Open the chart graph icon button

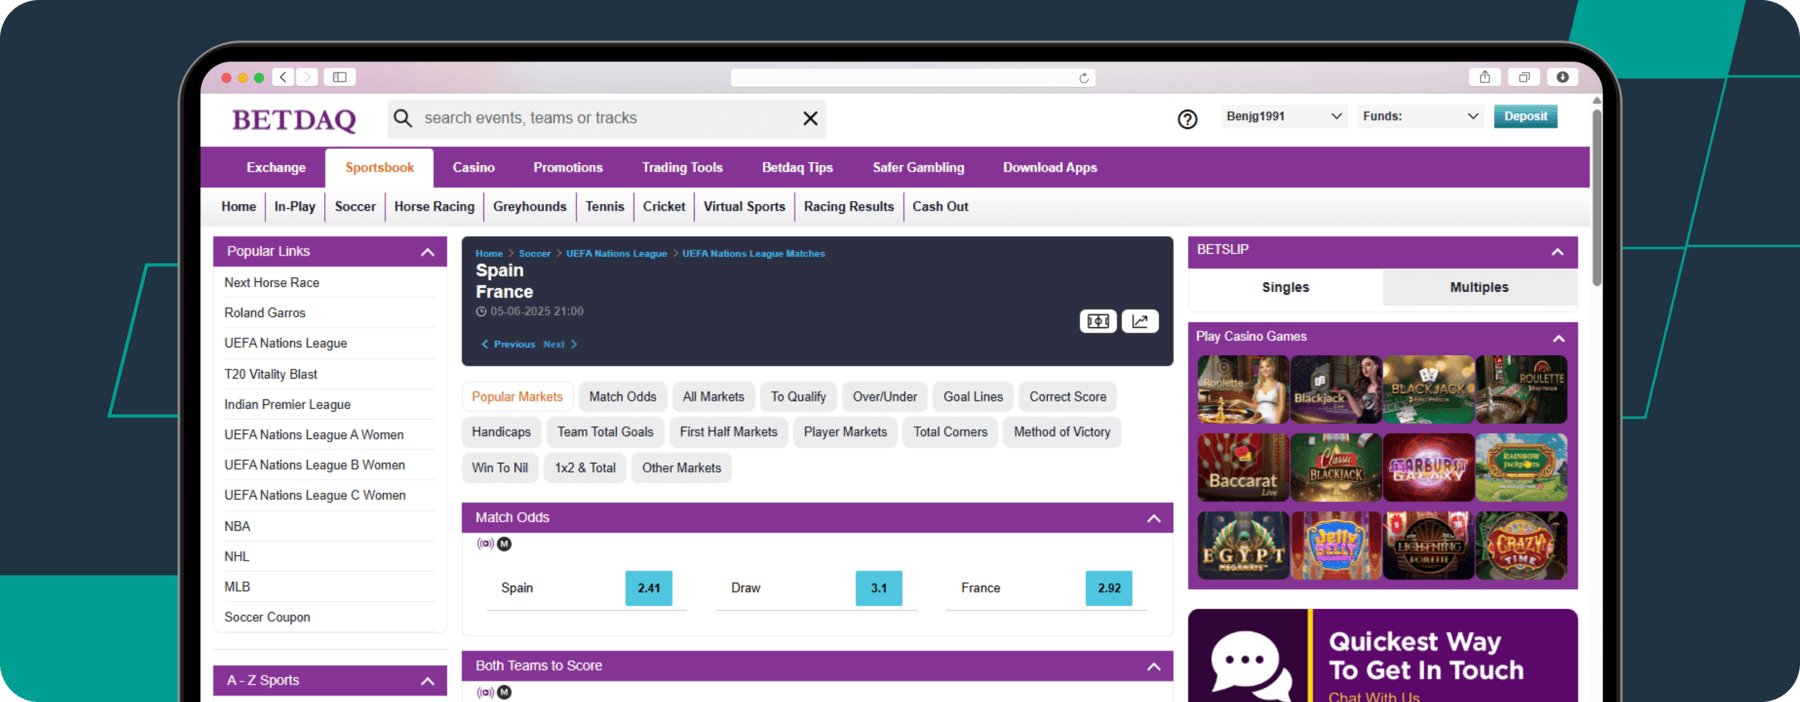tap(1140, 321)
